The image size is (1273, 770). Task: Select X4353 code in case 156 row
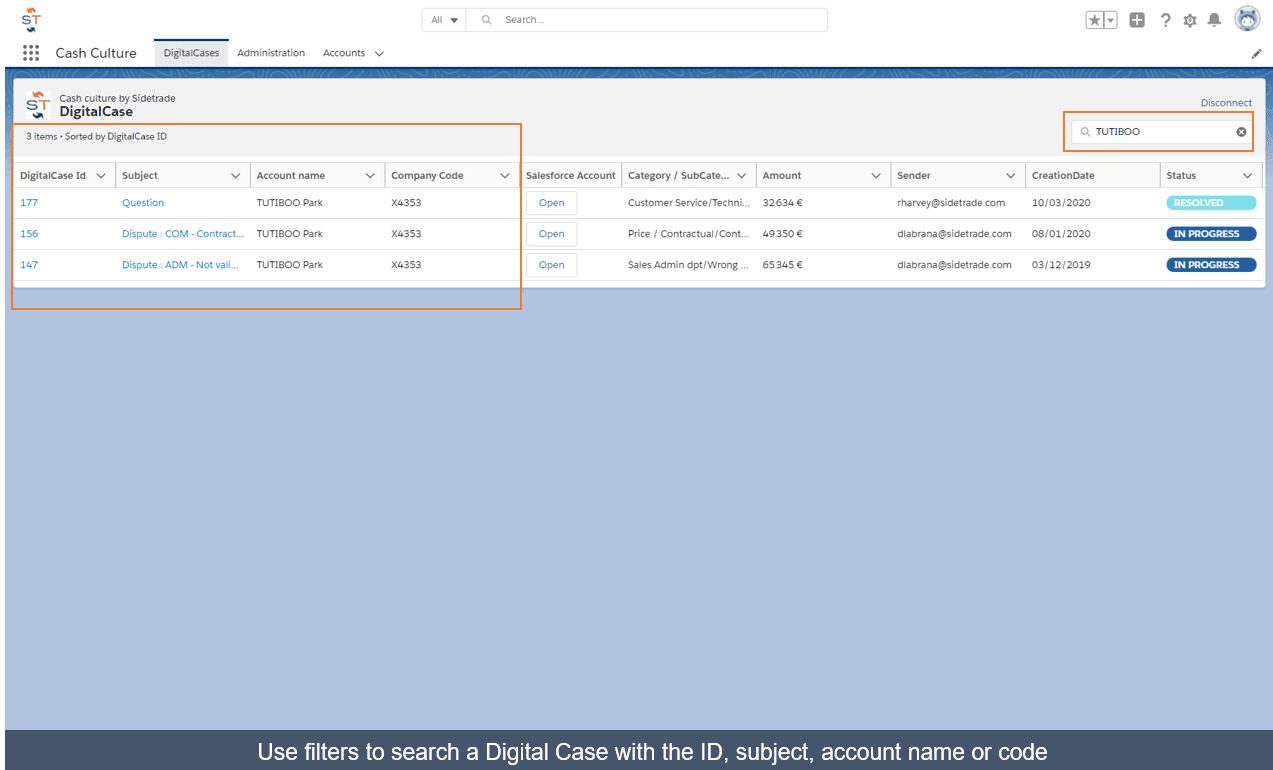[406, 234]
